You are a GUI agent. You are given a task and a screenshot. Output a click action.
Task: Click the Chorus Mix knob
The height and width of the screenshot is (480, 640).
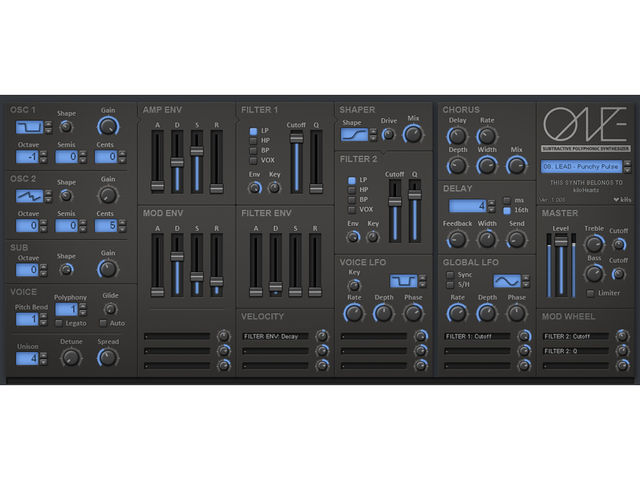click(x=516, y=166)
